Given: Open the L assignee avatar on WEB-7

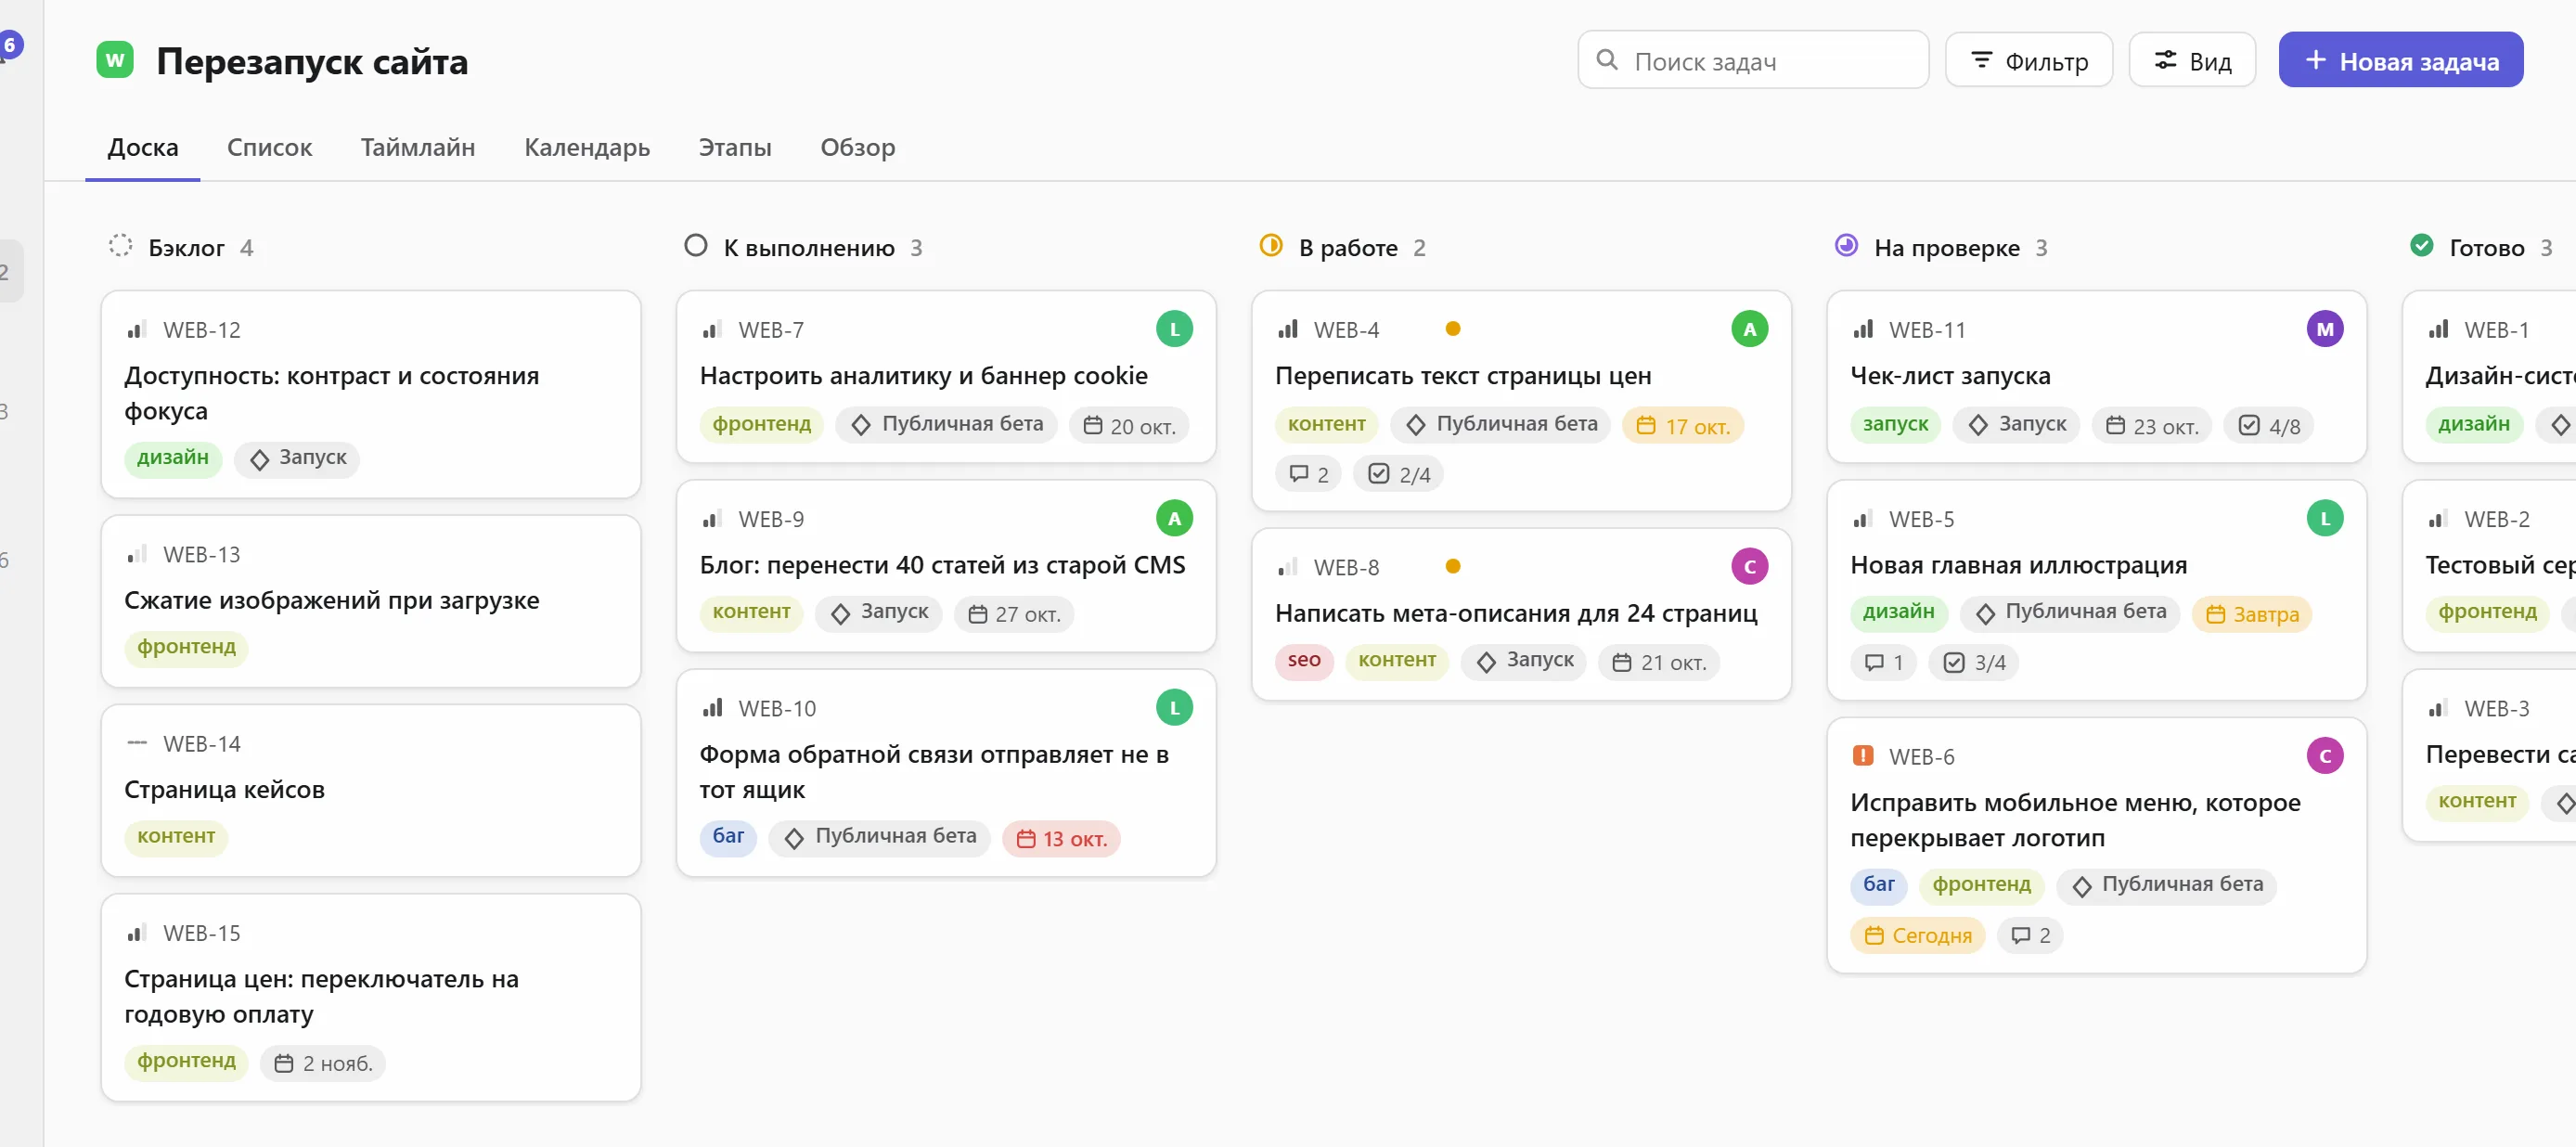Looking at the screenshot, I should (1174, 329).
